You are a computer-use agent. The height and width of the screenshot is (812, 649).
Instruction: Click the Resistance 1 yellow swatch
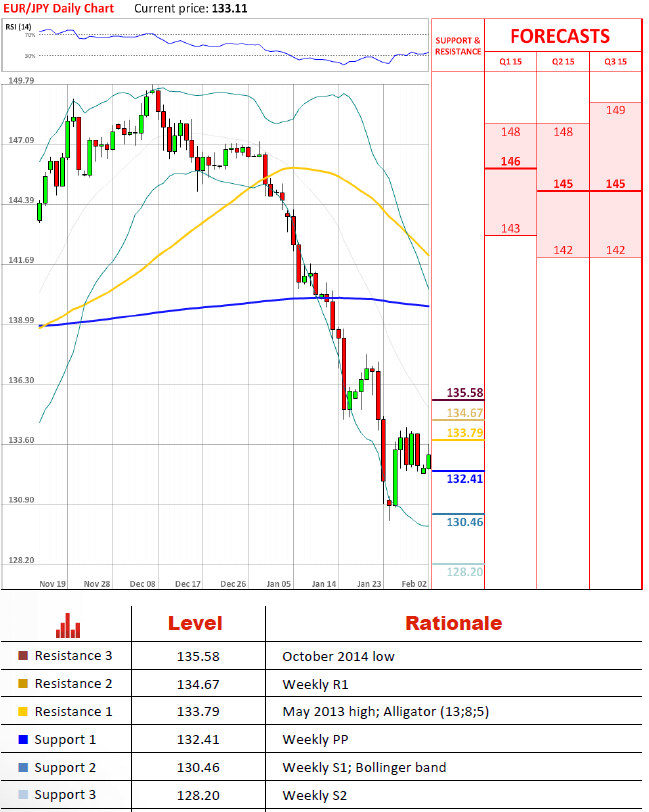pyautogui.click(x=23, y=712)
